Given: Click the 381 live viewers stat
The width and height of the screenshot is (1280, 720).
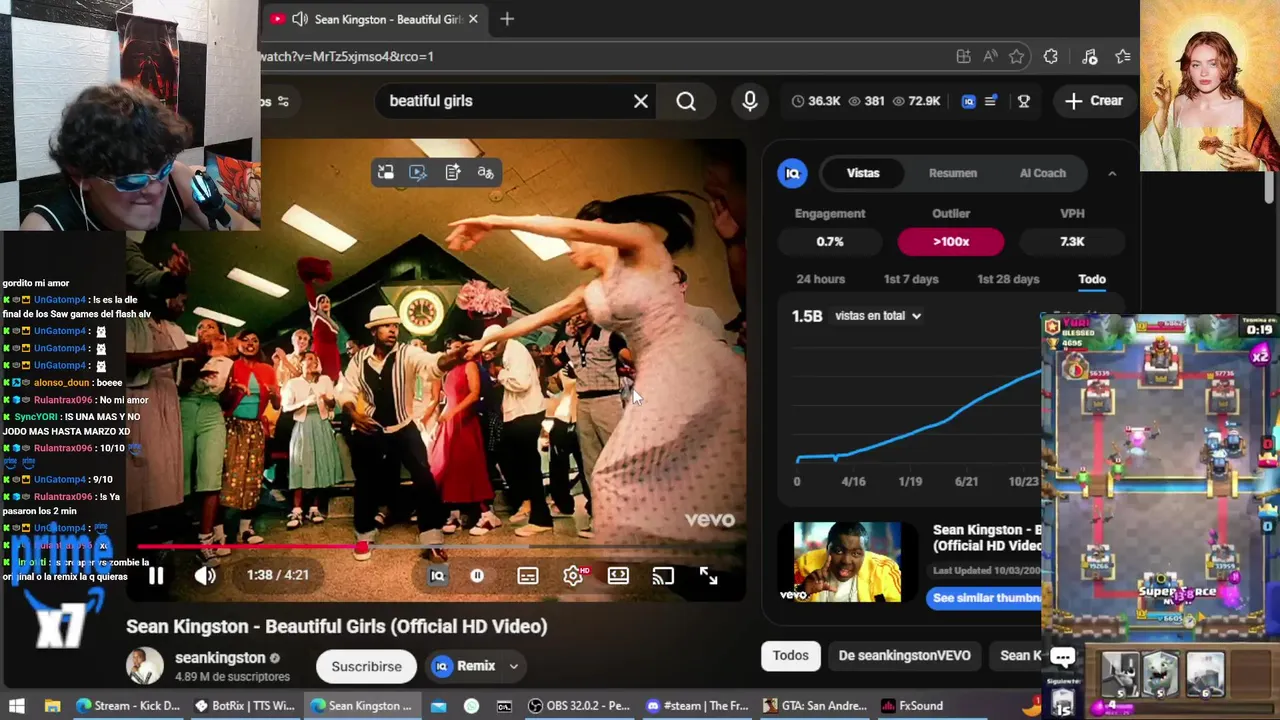Looking at the screenshot, I should (865, 101).
